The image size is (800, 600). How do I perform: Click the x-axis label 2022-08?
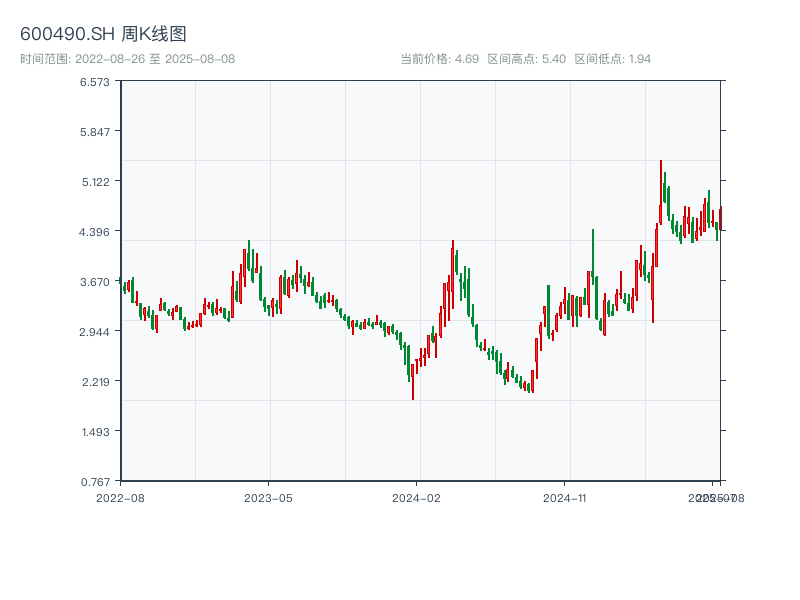pos(120,498)
